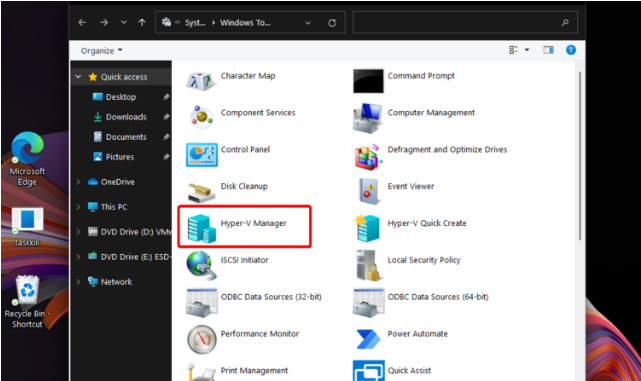This screenshot has width=641, height=381.
Task: Open the address bar history dropdown
Action: (x=308, y=23)
